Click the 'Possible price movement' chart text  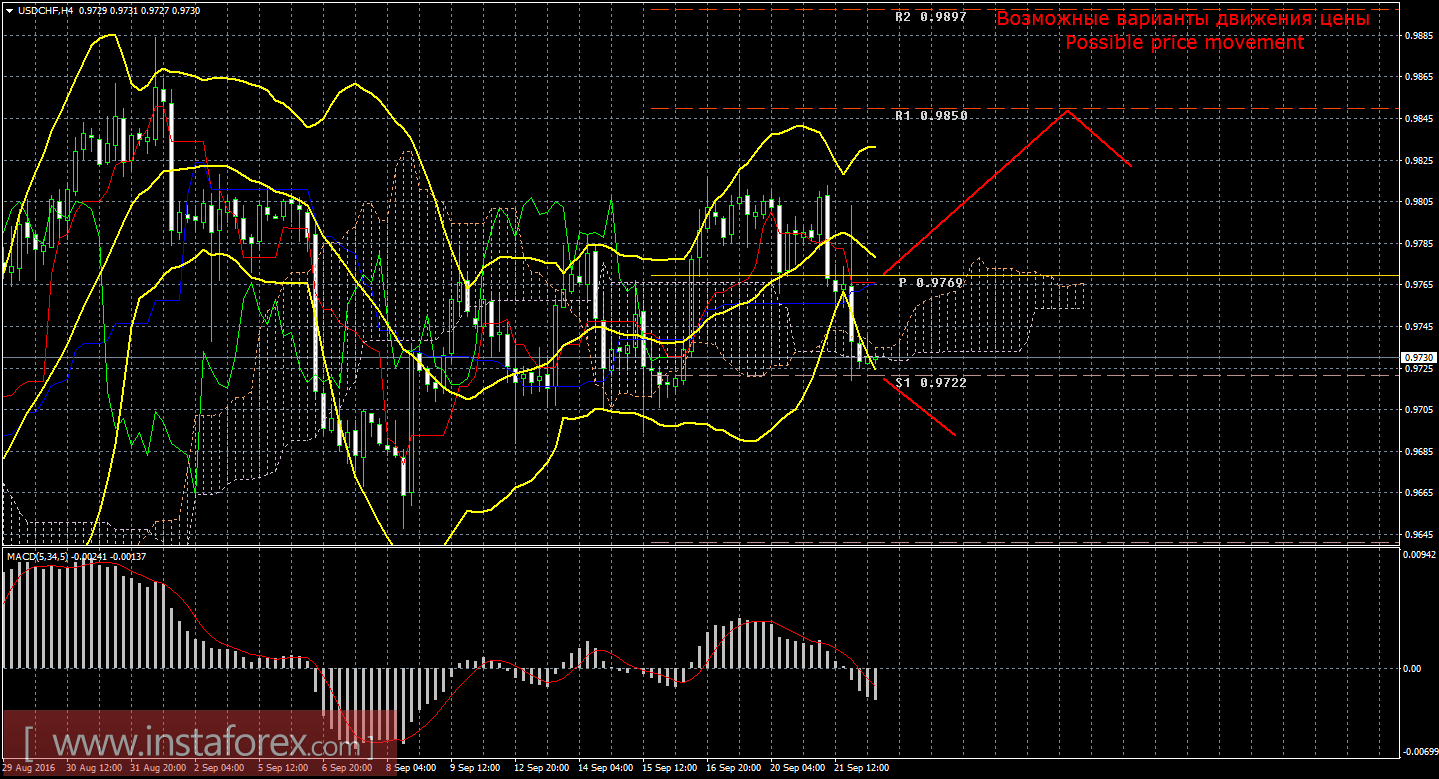tap(1184, 43)
